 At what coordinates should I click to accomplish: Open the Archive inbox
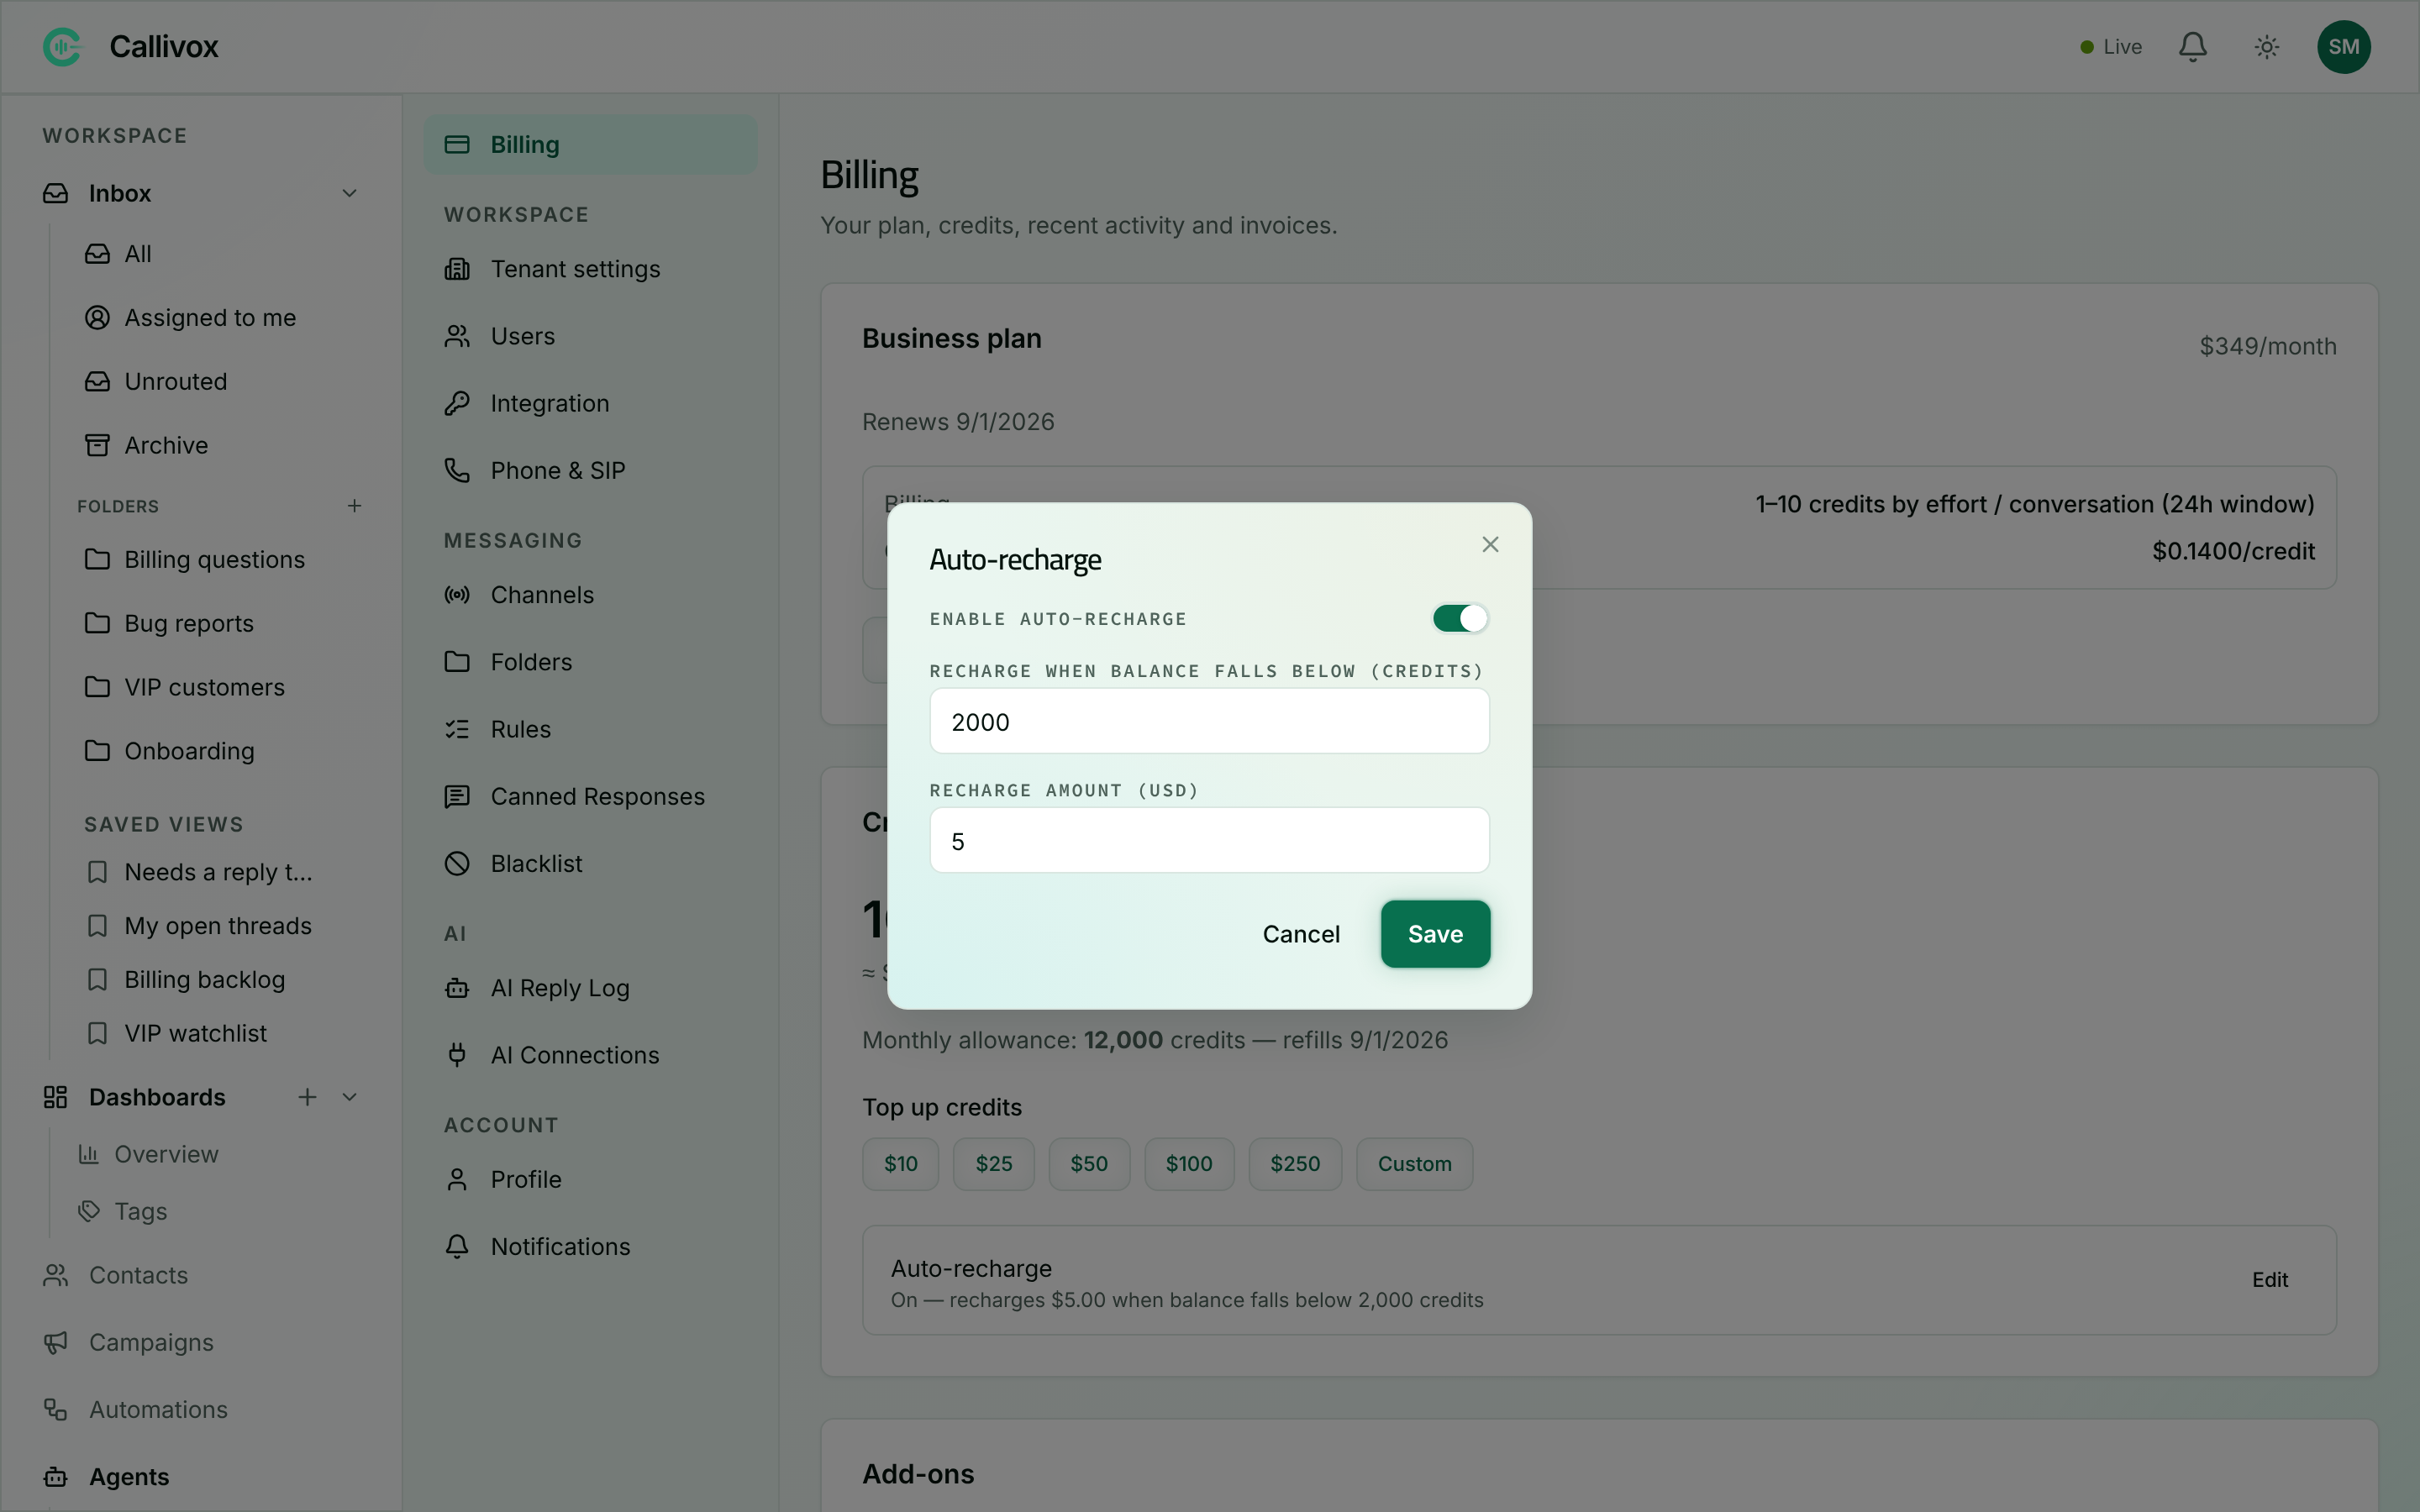pos(220,445)
